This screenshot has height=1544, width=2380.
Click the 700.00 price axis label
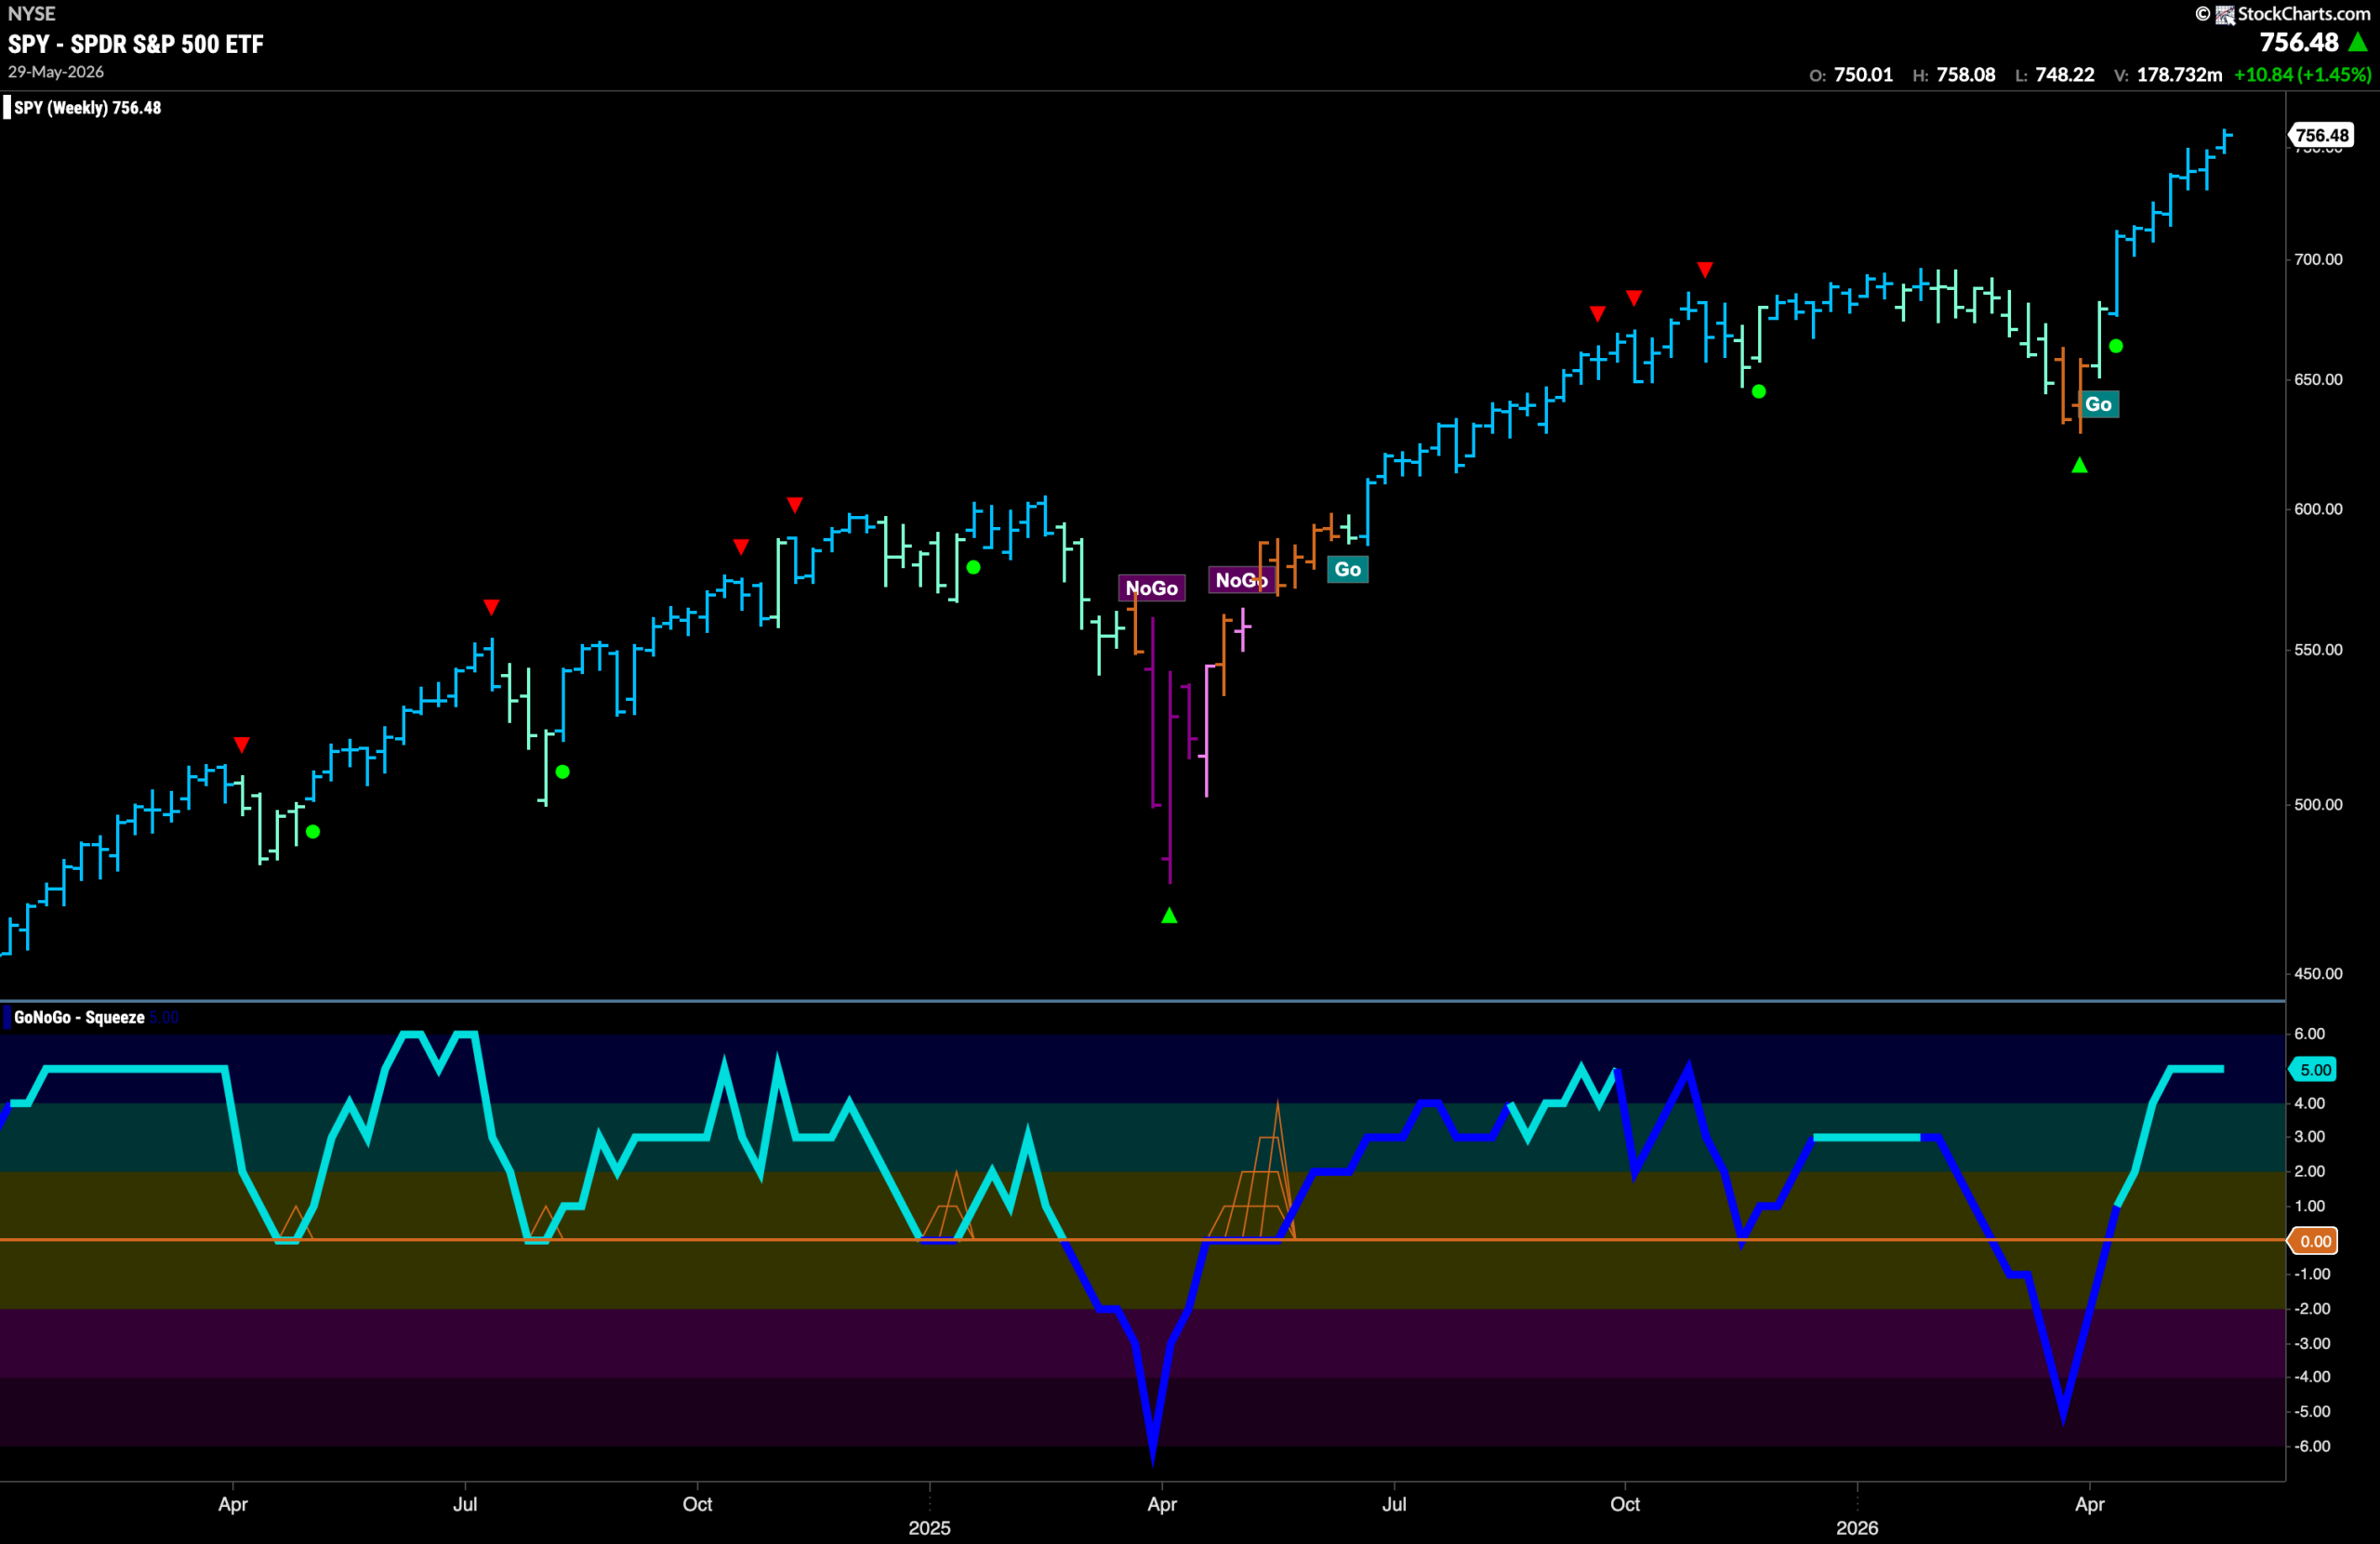coord(2318,259)
